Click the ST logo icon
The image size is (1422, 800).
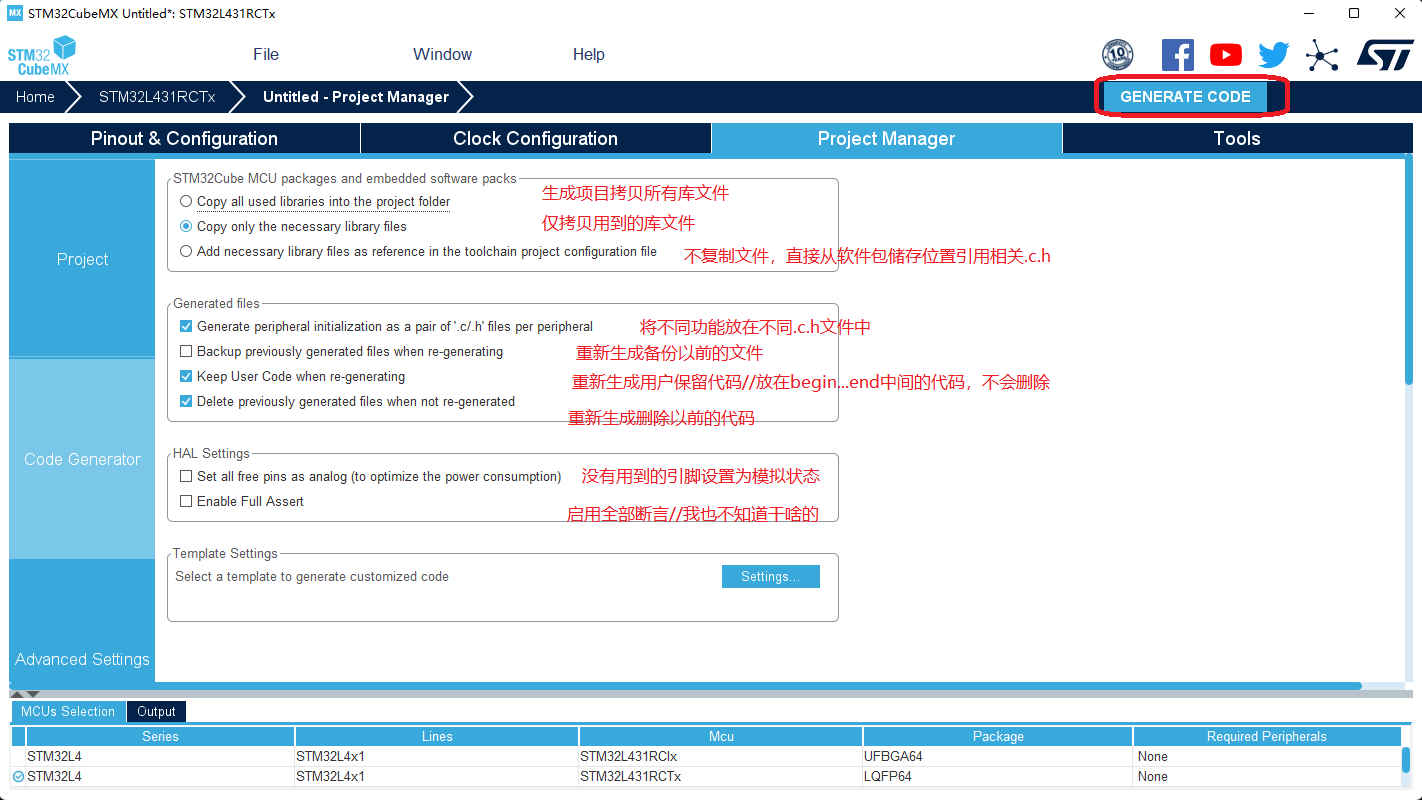[x=1385, y=54]
